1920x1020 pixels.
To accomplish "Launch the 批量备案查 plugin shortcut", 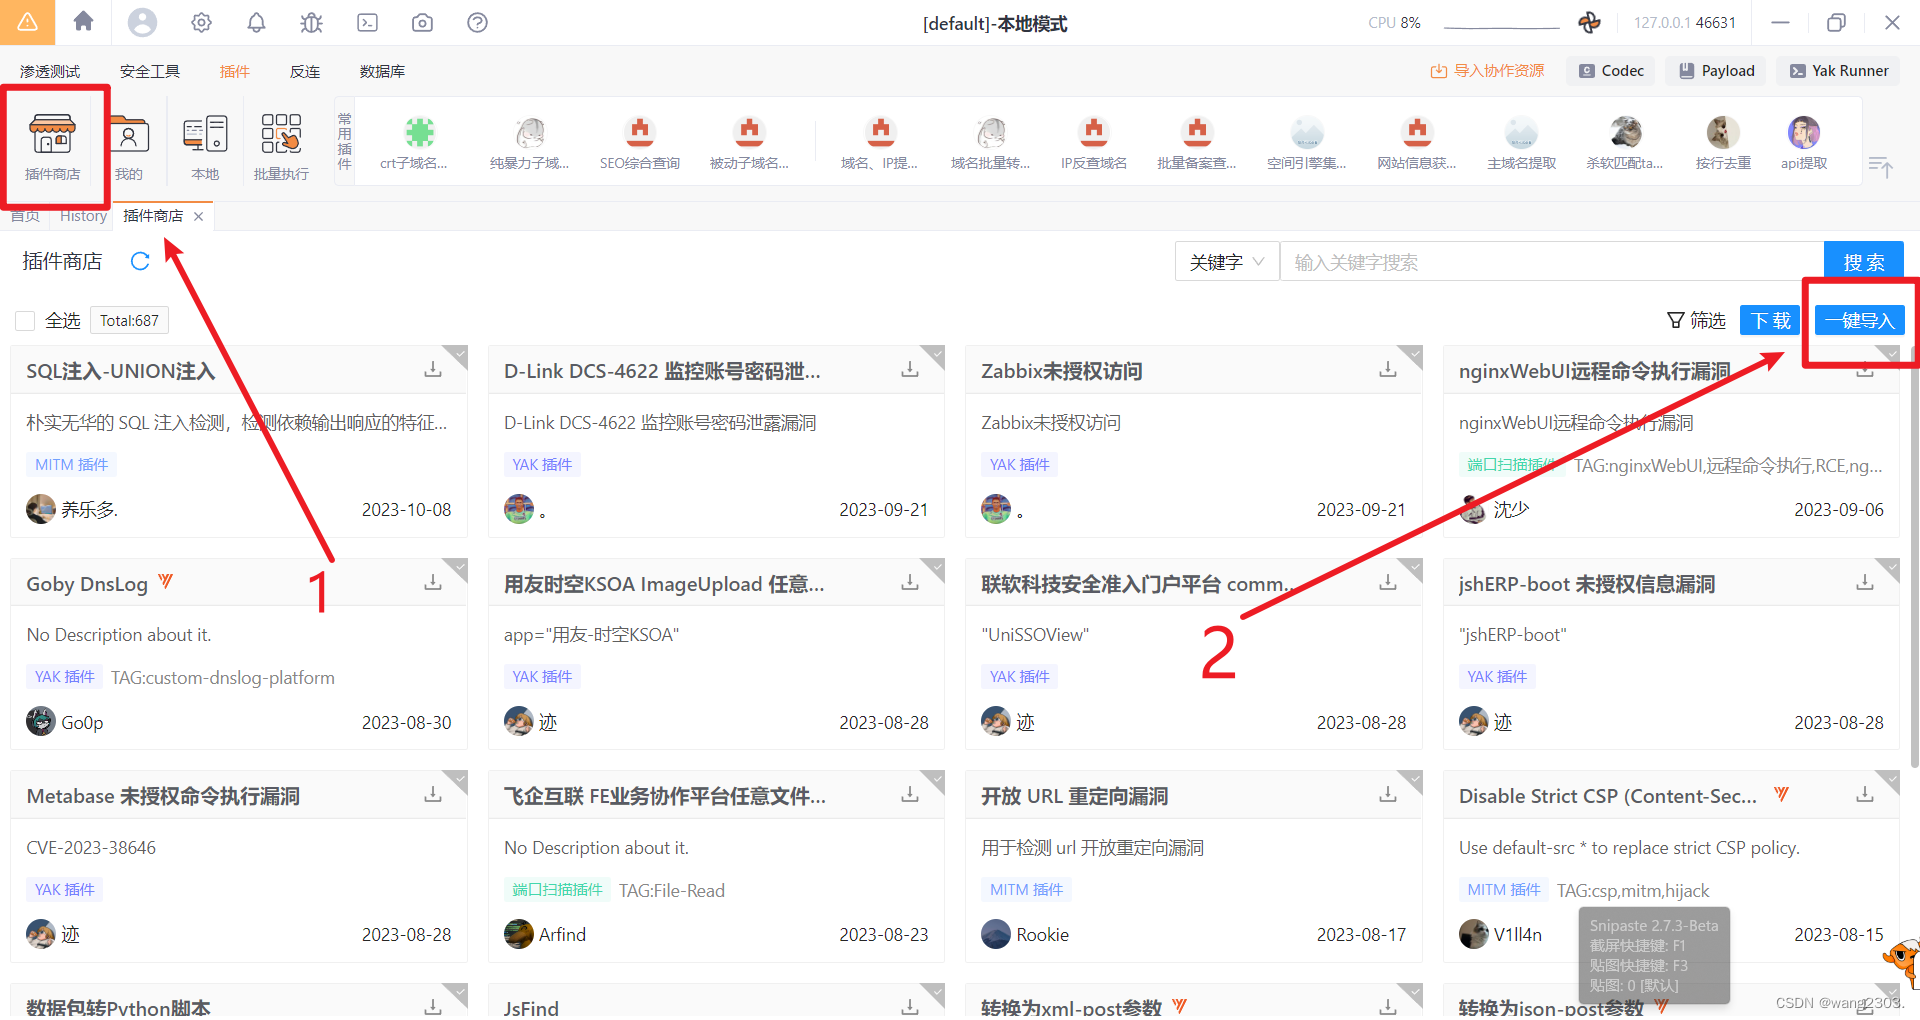I will click(x=1197, y=143).
